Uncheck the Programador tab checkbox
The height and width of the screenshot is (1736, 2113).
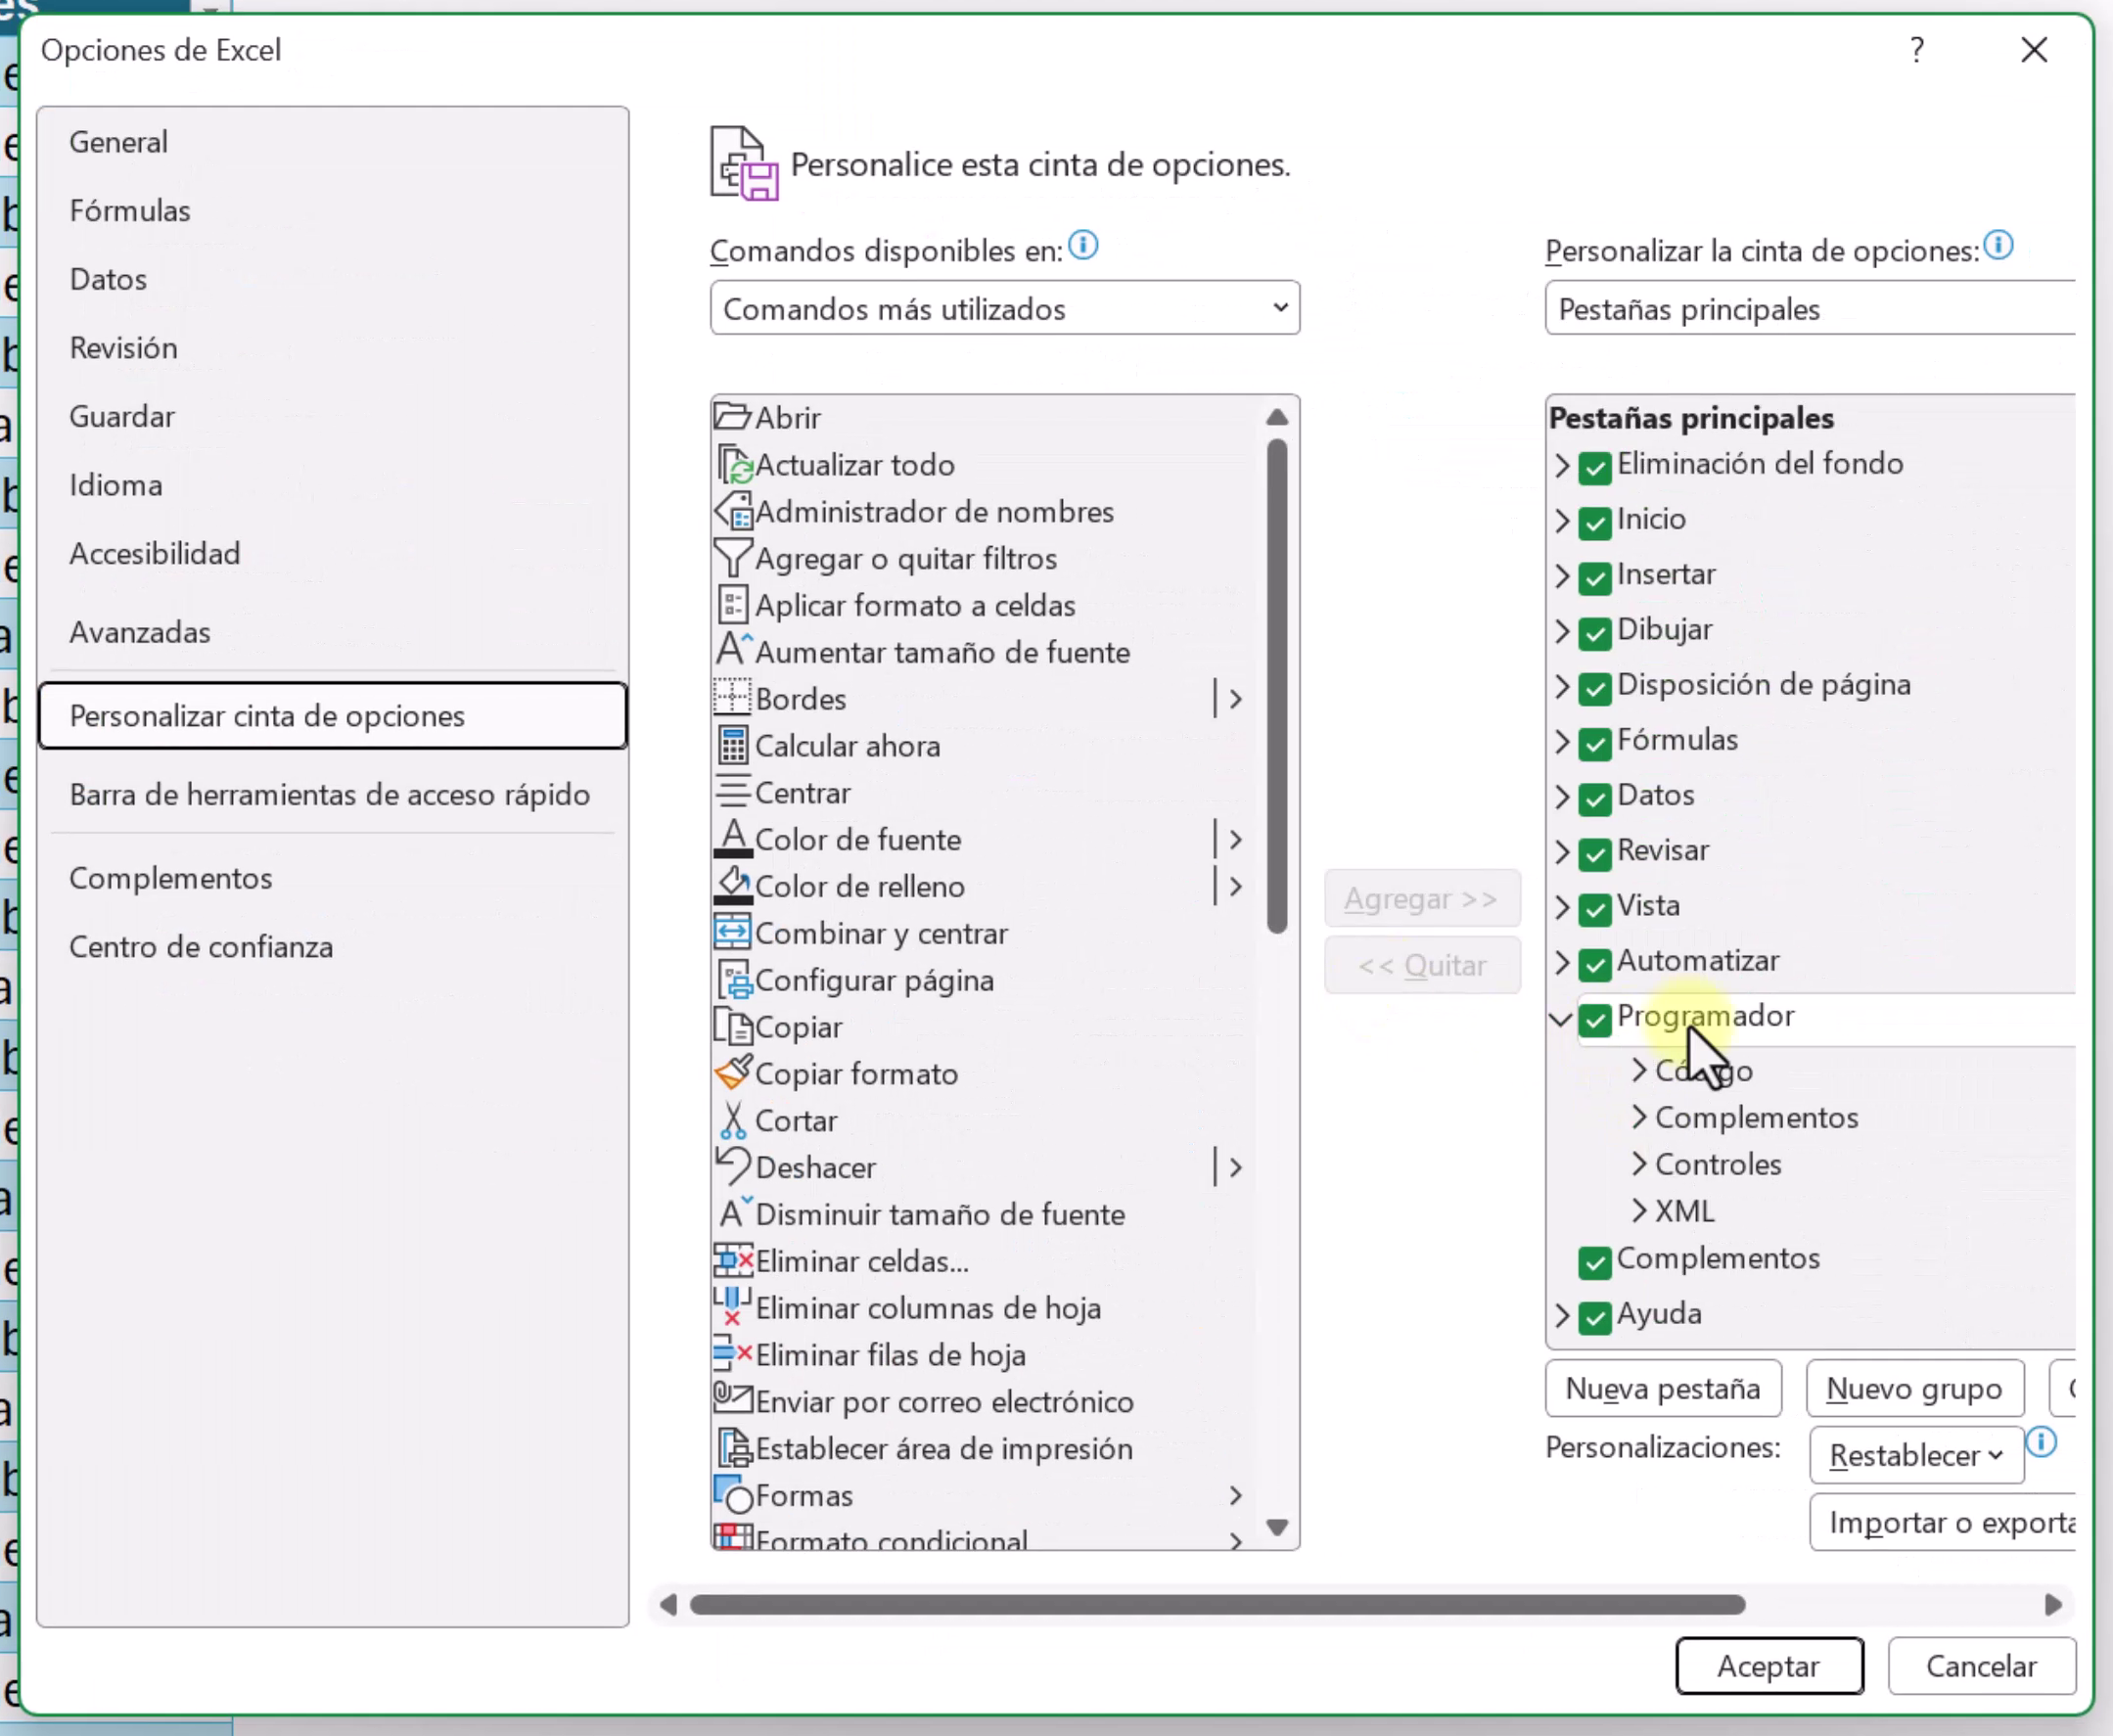coord(1595,1020)
